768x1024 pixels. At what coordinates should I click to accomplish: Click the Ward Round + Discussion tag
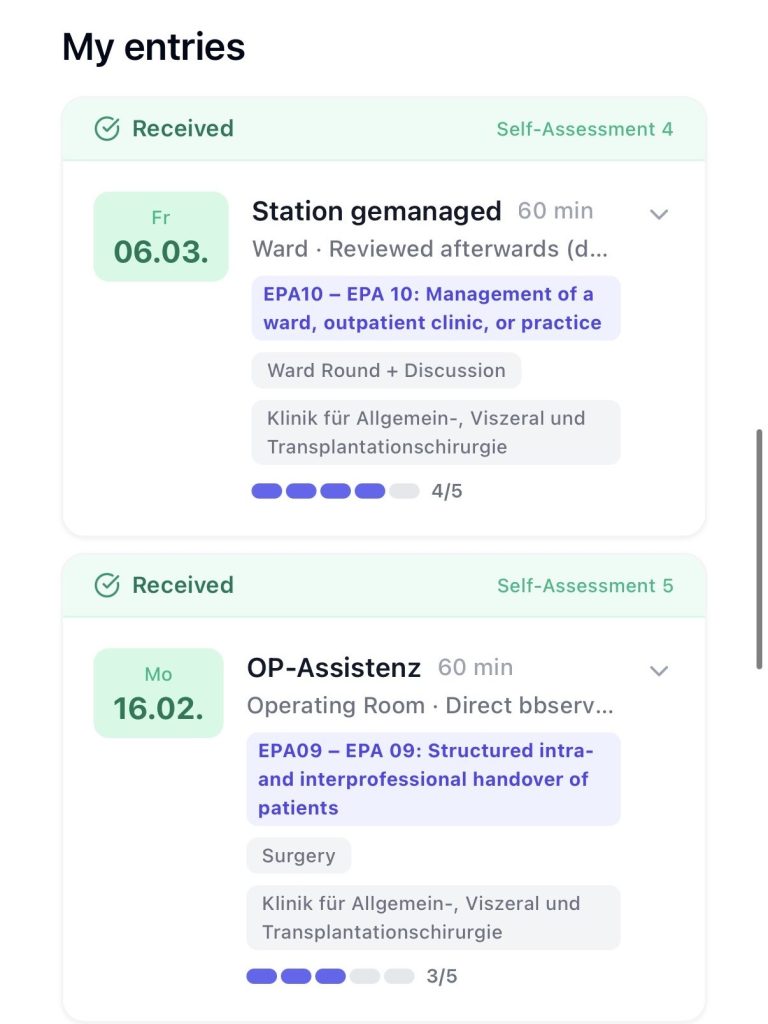click(x=386, y=370)
